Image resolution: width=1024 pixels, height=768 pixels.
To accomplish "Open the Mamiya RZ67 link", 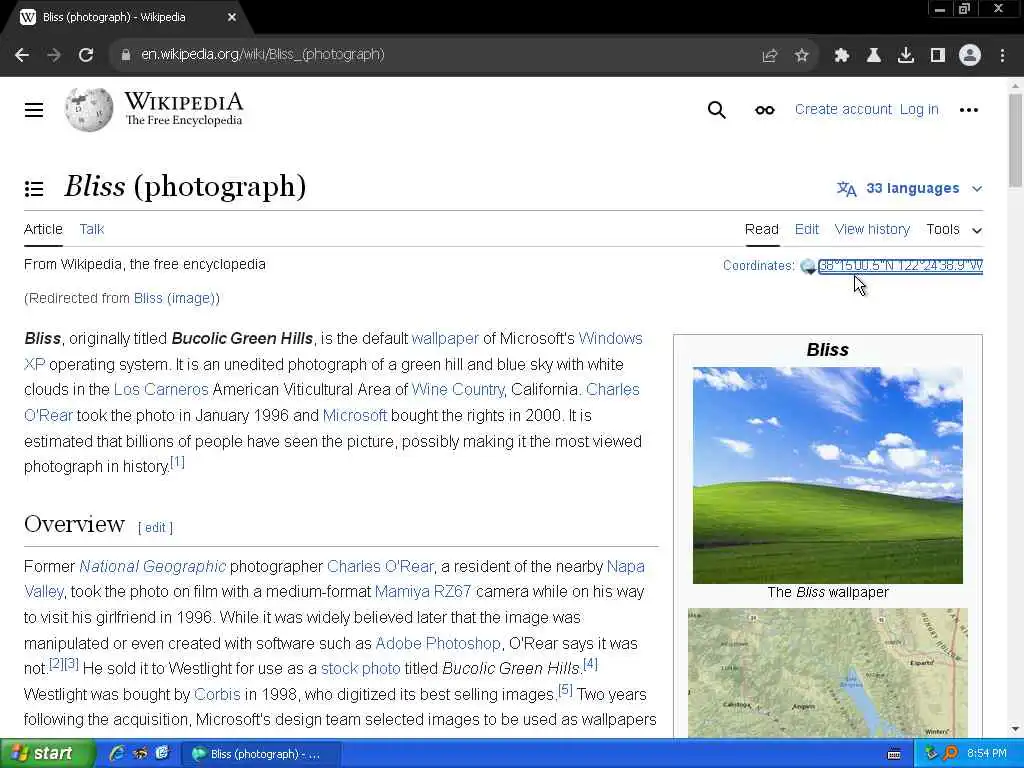I will click(423, 592).
